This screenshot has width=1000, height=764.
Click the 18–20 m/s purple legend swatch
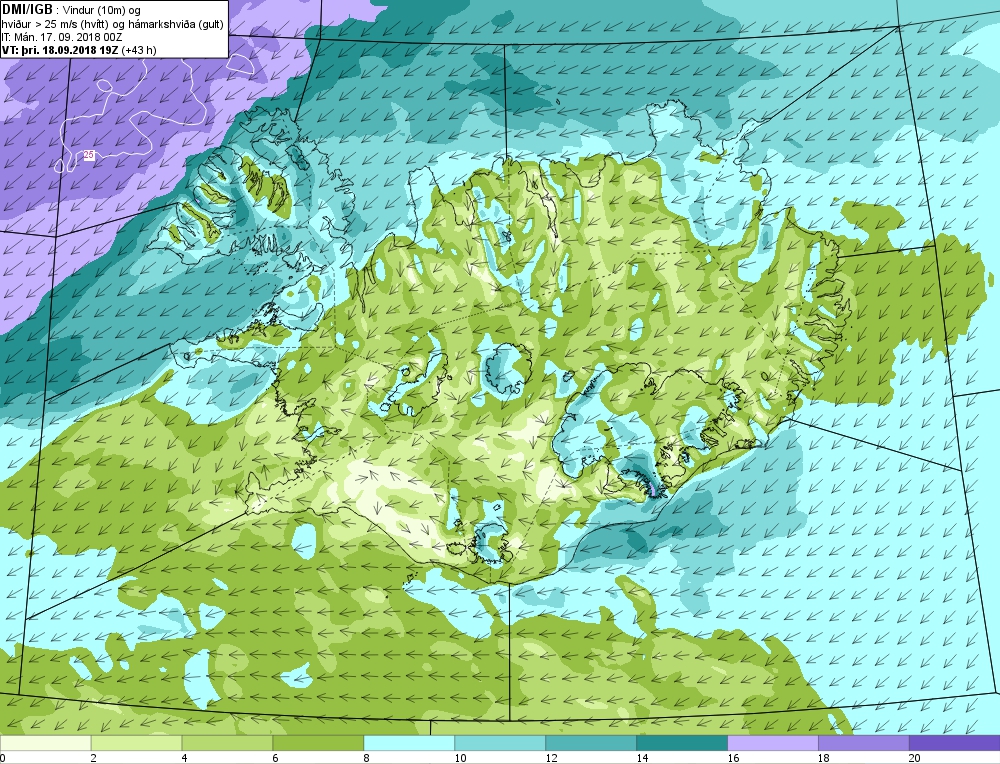tap(864, 743)
